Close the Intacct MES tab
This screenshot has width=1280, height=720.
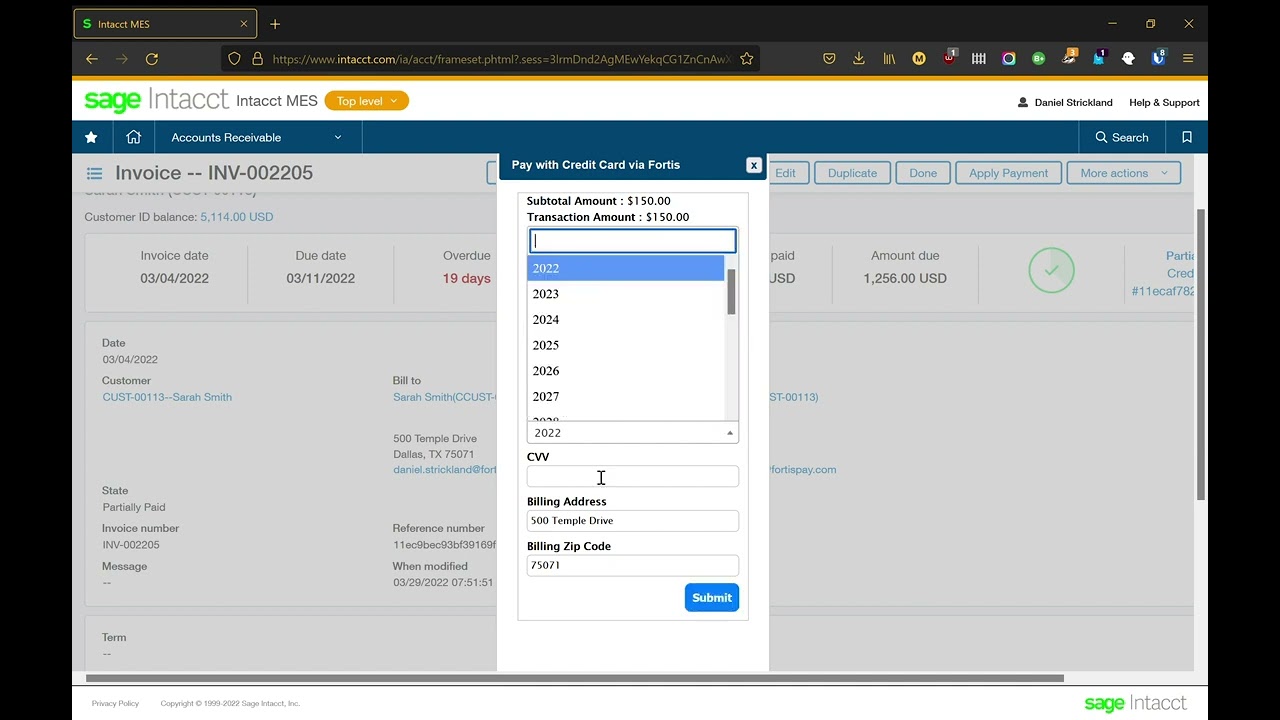[243, 24]
